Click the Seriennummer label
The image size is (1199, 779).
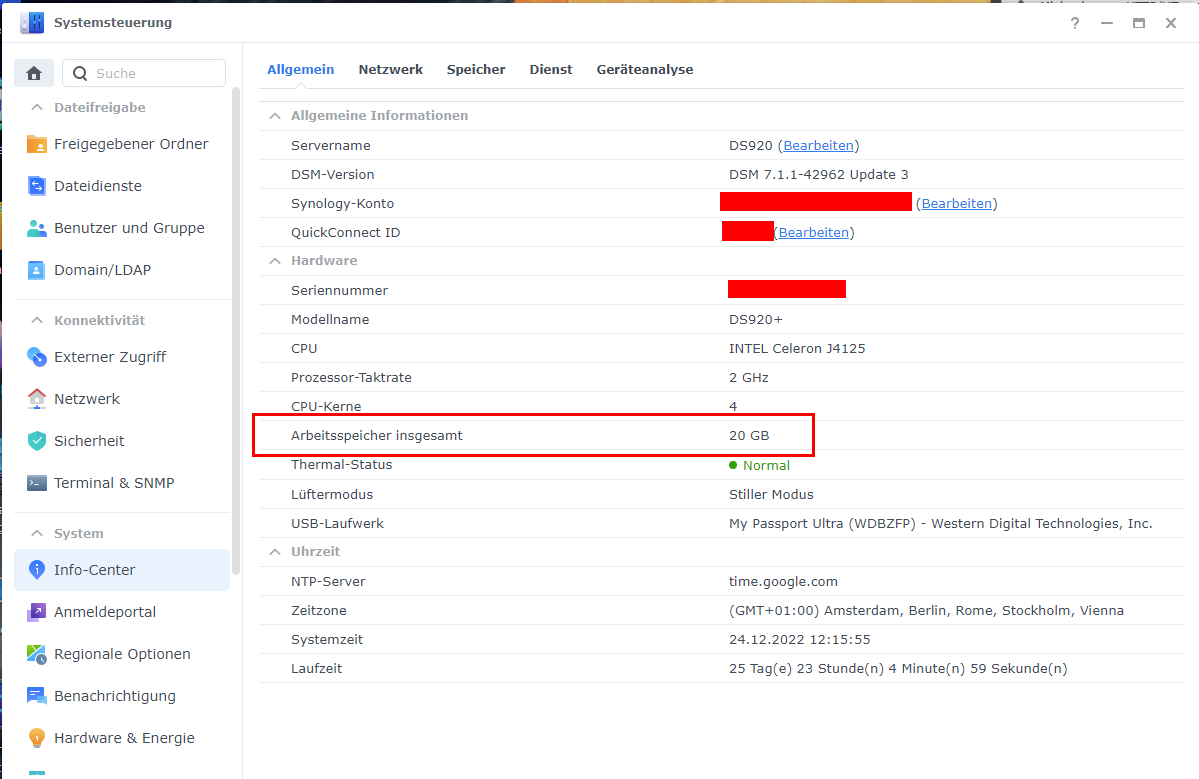coord(339,291)
